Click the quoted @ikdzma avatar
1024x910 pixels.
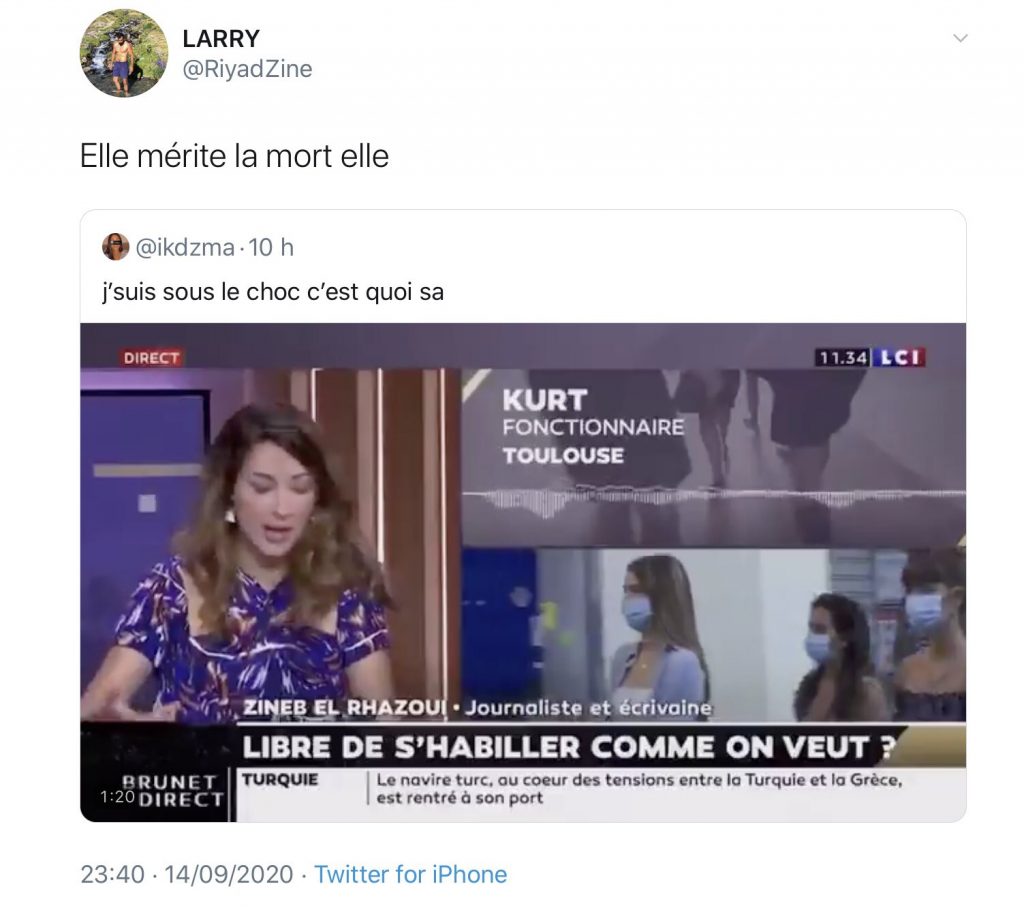coord(116,246)
